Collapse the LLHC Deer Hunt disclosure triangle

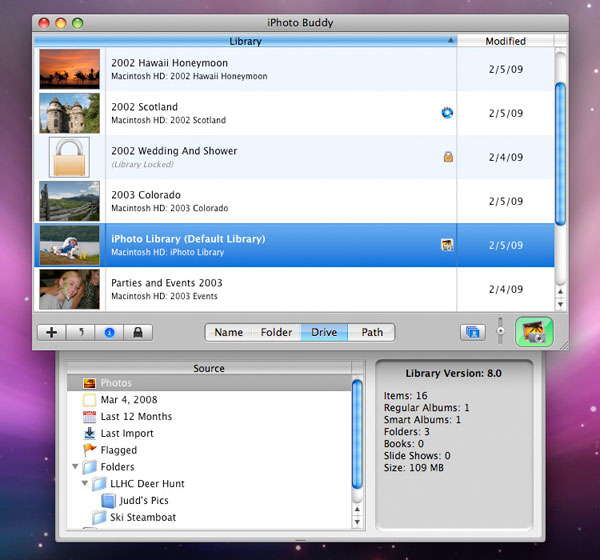pos(85,483)
